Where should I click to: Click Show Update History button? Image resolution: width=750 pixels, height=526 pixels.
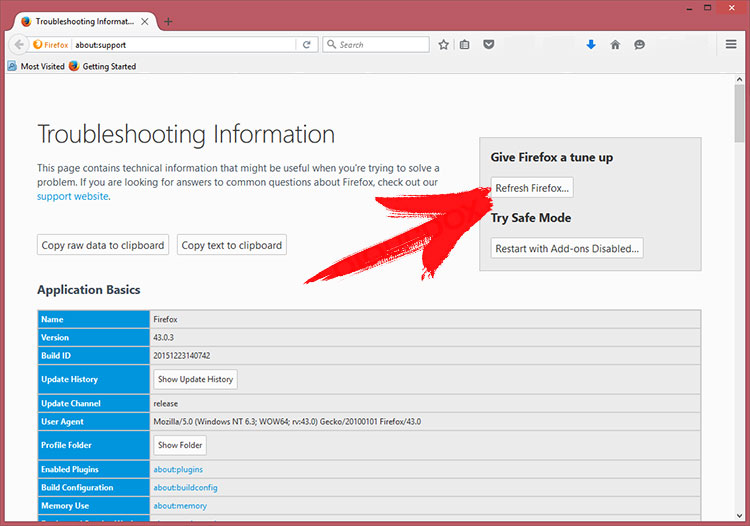coord(195,379)
